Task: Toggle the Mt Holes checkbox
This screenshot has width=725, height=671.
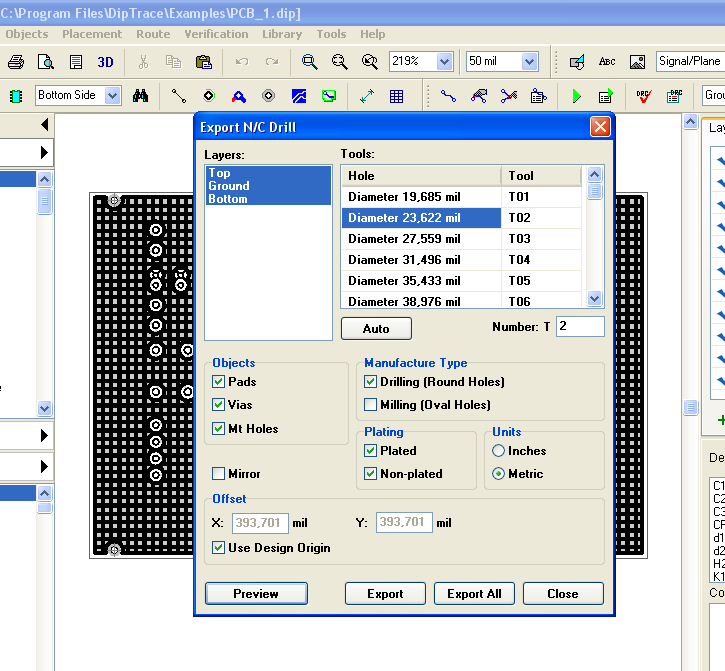Action: click(x=218, y=429)
